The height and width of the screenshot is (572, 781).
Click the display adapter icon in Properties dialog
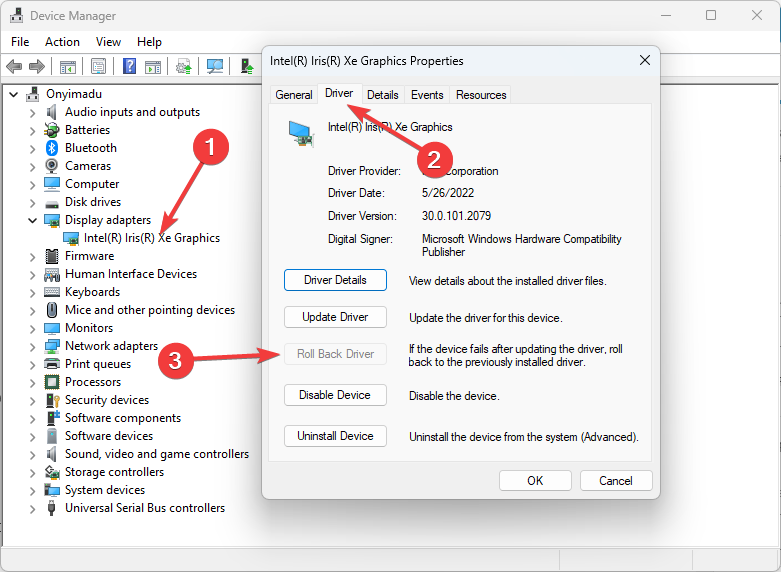tap(301, 134)
